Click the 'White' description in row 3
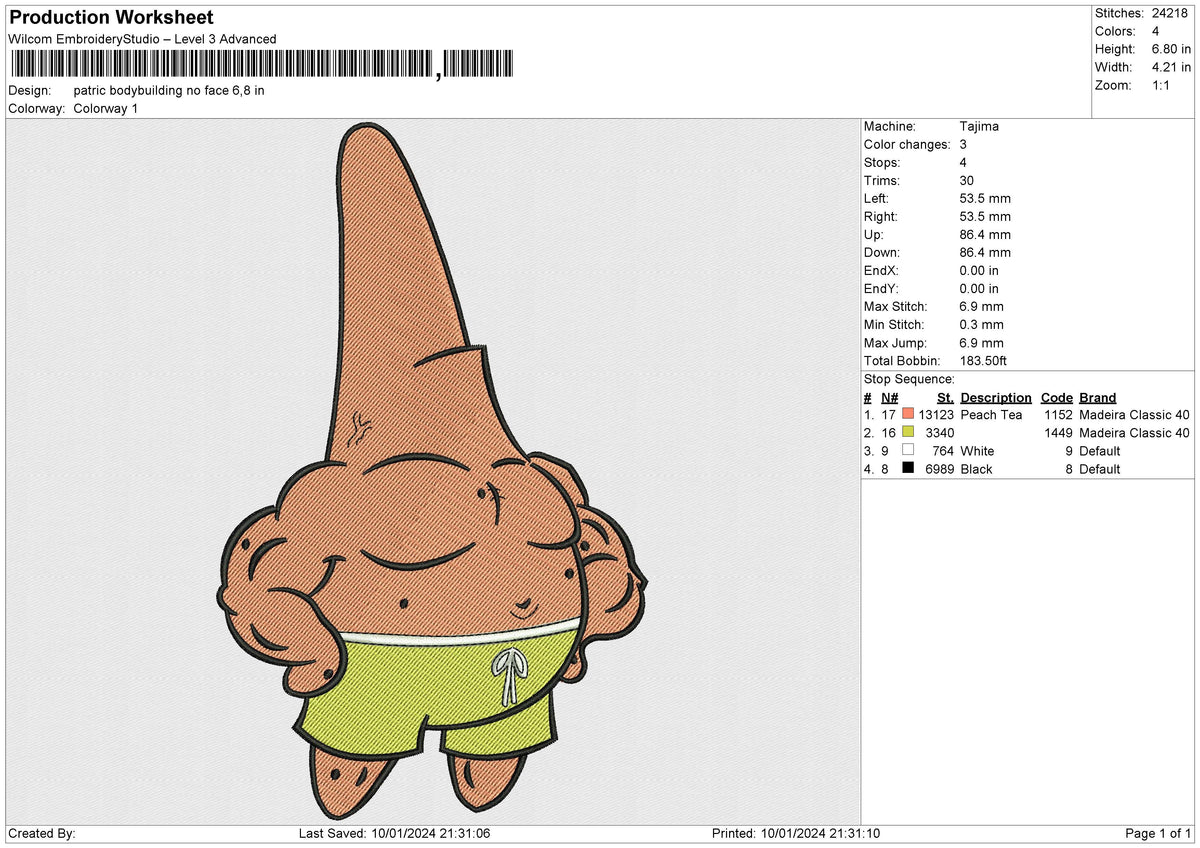Viewport: 1200px width, 848px height. pos(977,451)
